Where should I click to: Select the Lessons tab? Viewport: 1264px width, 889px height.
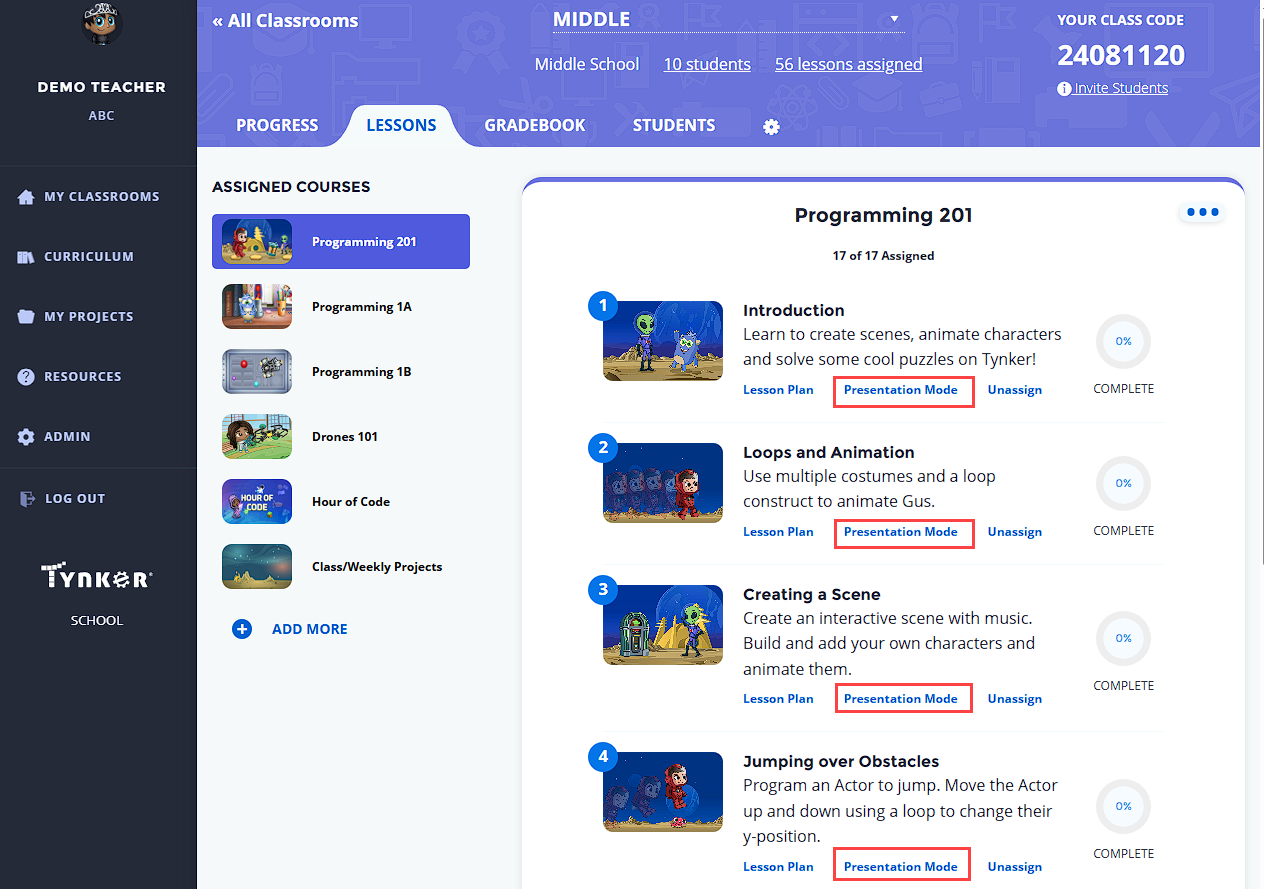[401, 125]
